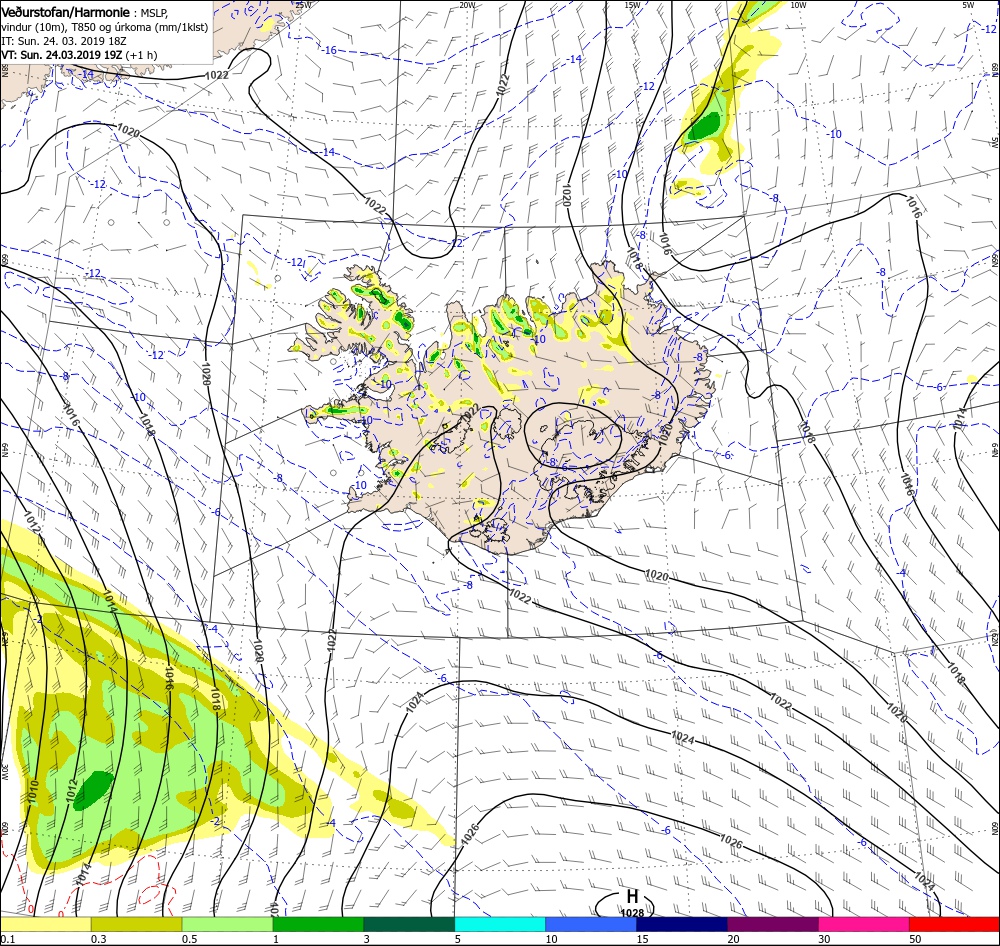The width and height of the screenshot is (1000, 946).
Task: Click the 'IT: Sun. 24. 03. 2019 18Z' line
Action: (x=64, y=41)
